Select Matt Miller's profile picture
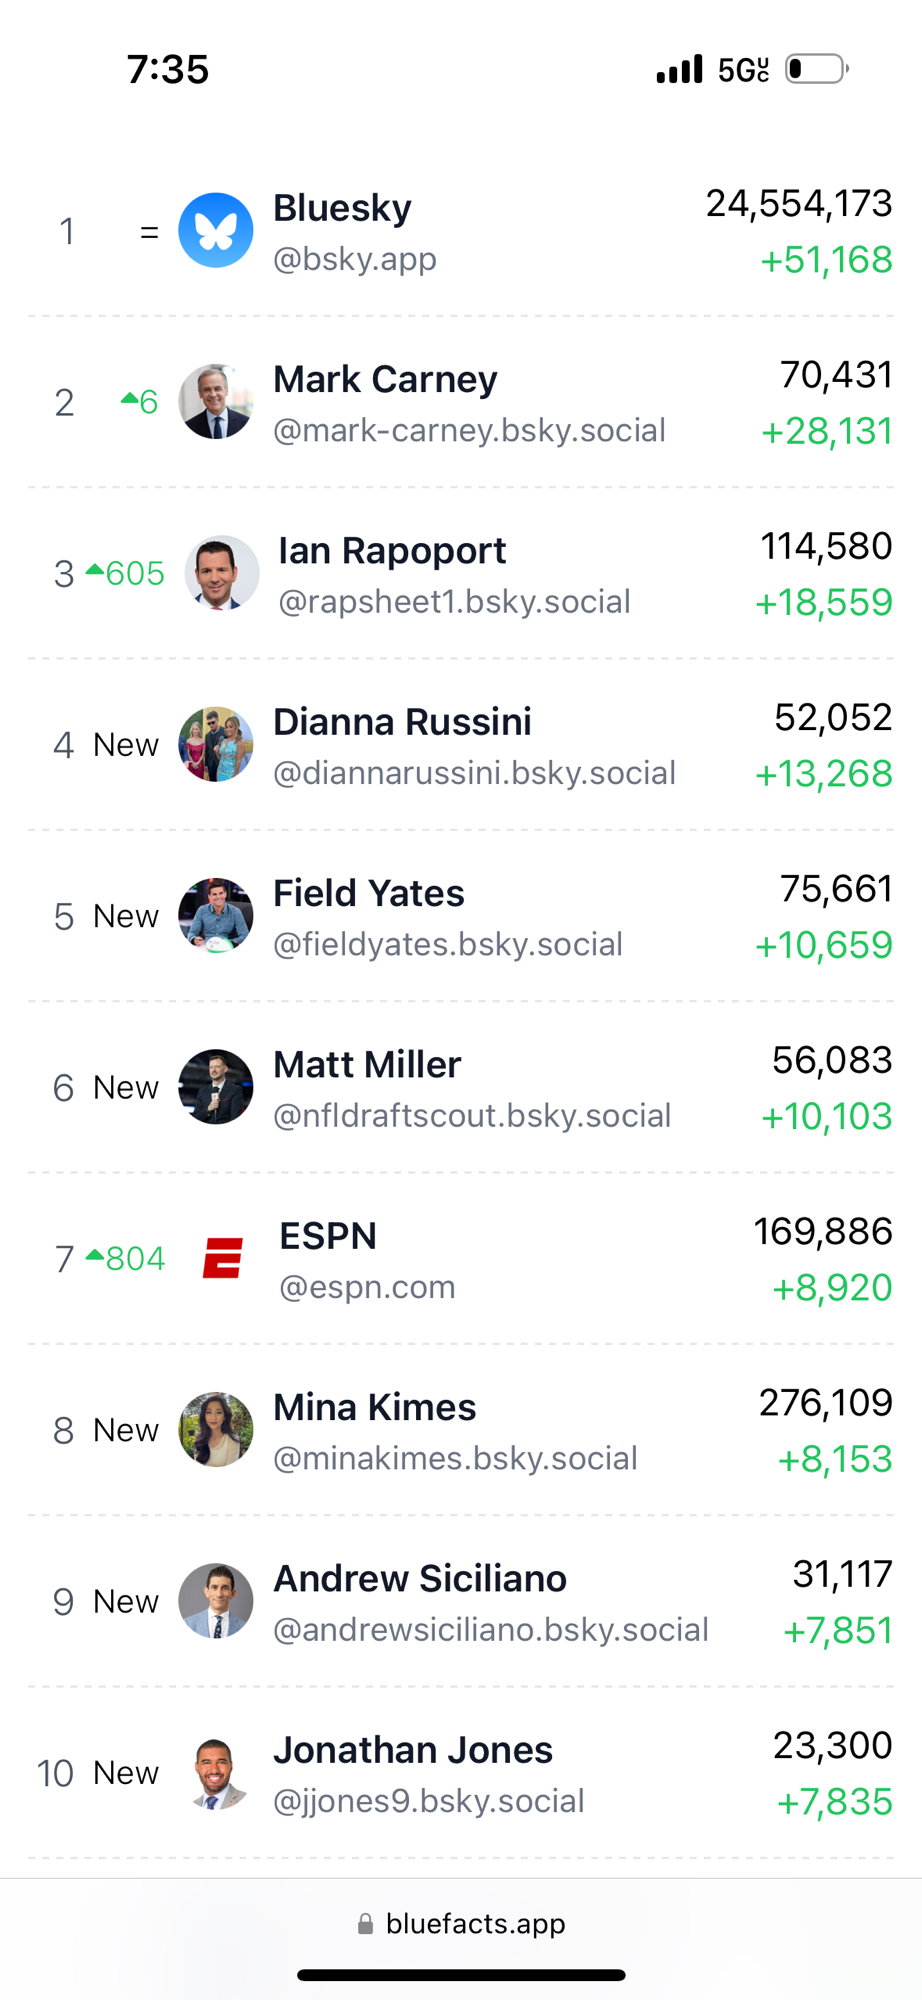The height and width of the screenshot is (2000, 922). (215, 1087)
